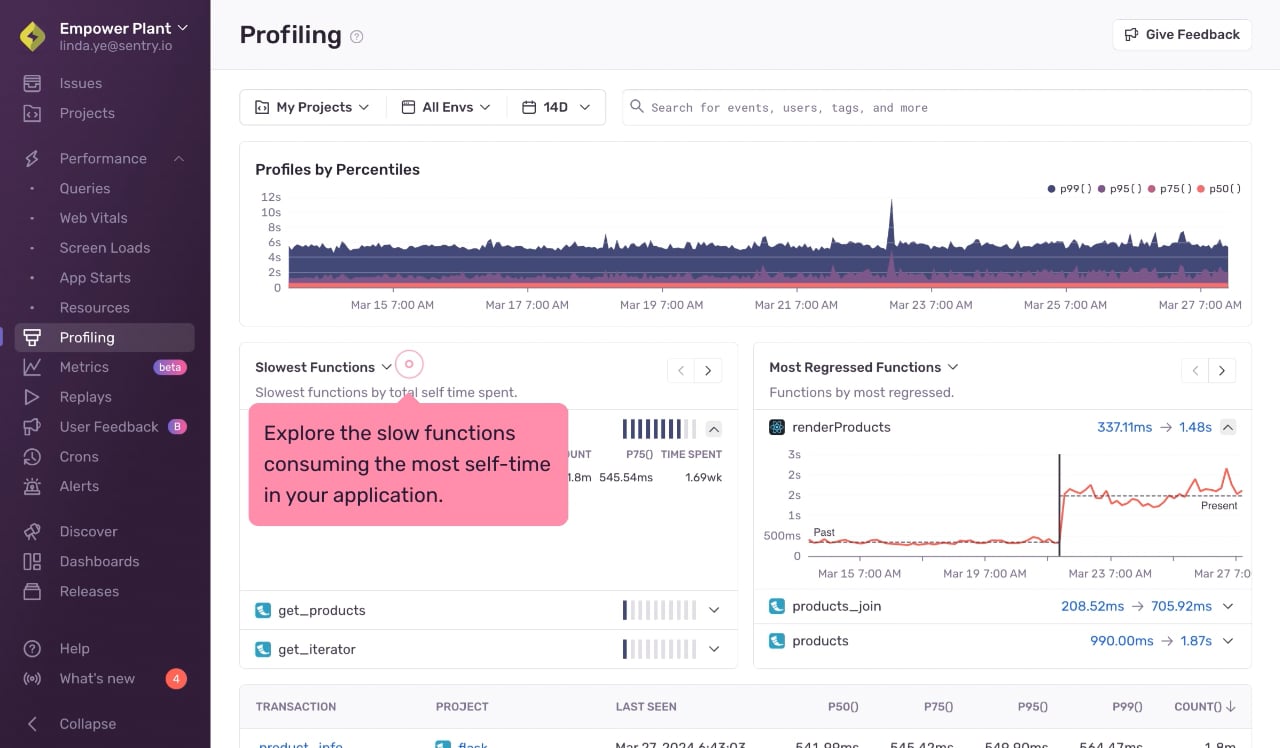Open the Dashboards grid icon
The width and height of the screenshot is (1280, 748).
[x=33, y=562]
